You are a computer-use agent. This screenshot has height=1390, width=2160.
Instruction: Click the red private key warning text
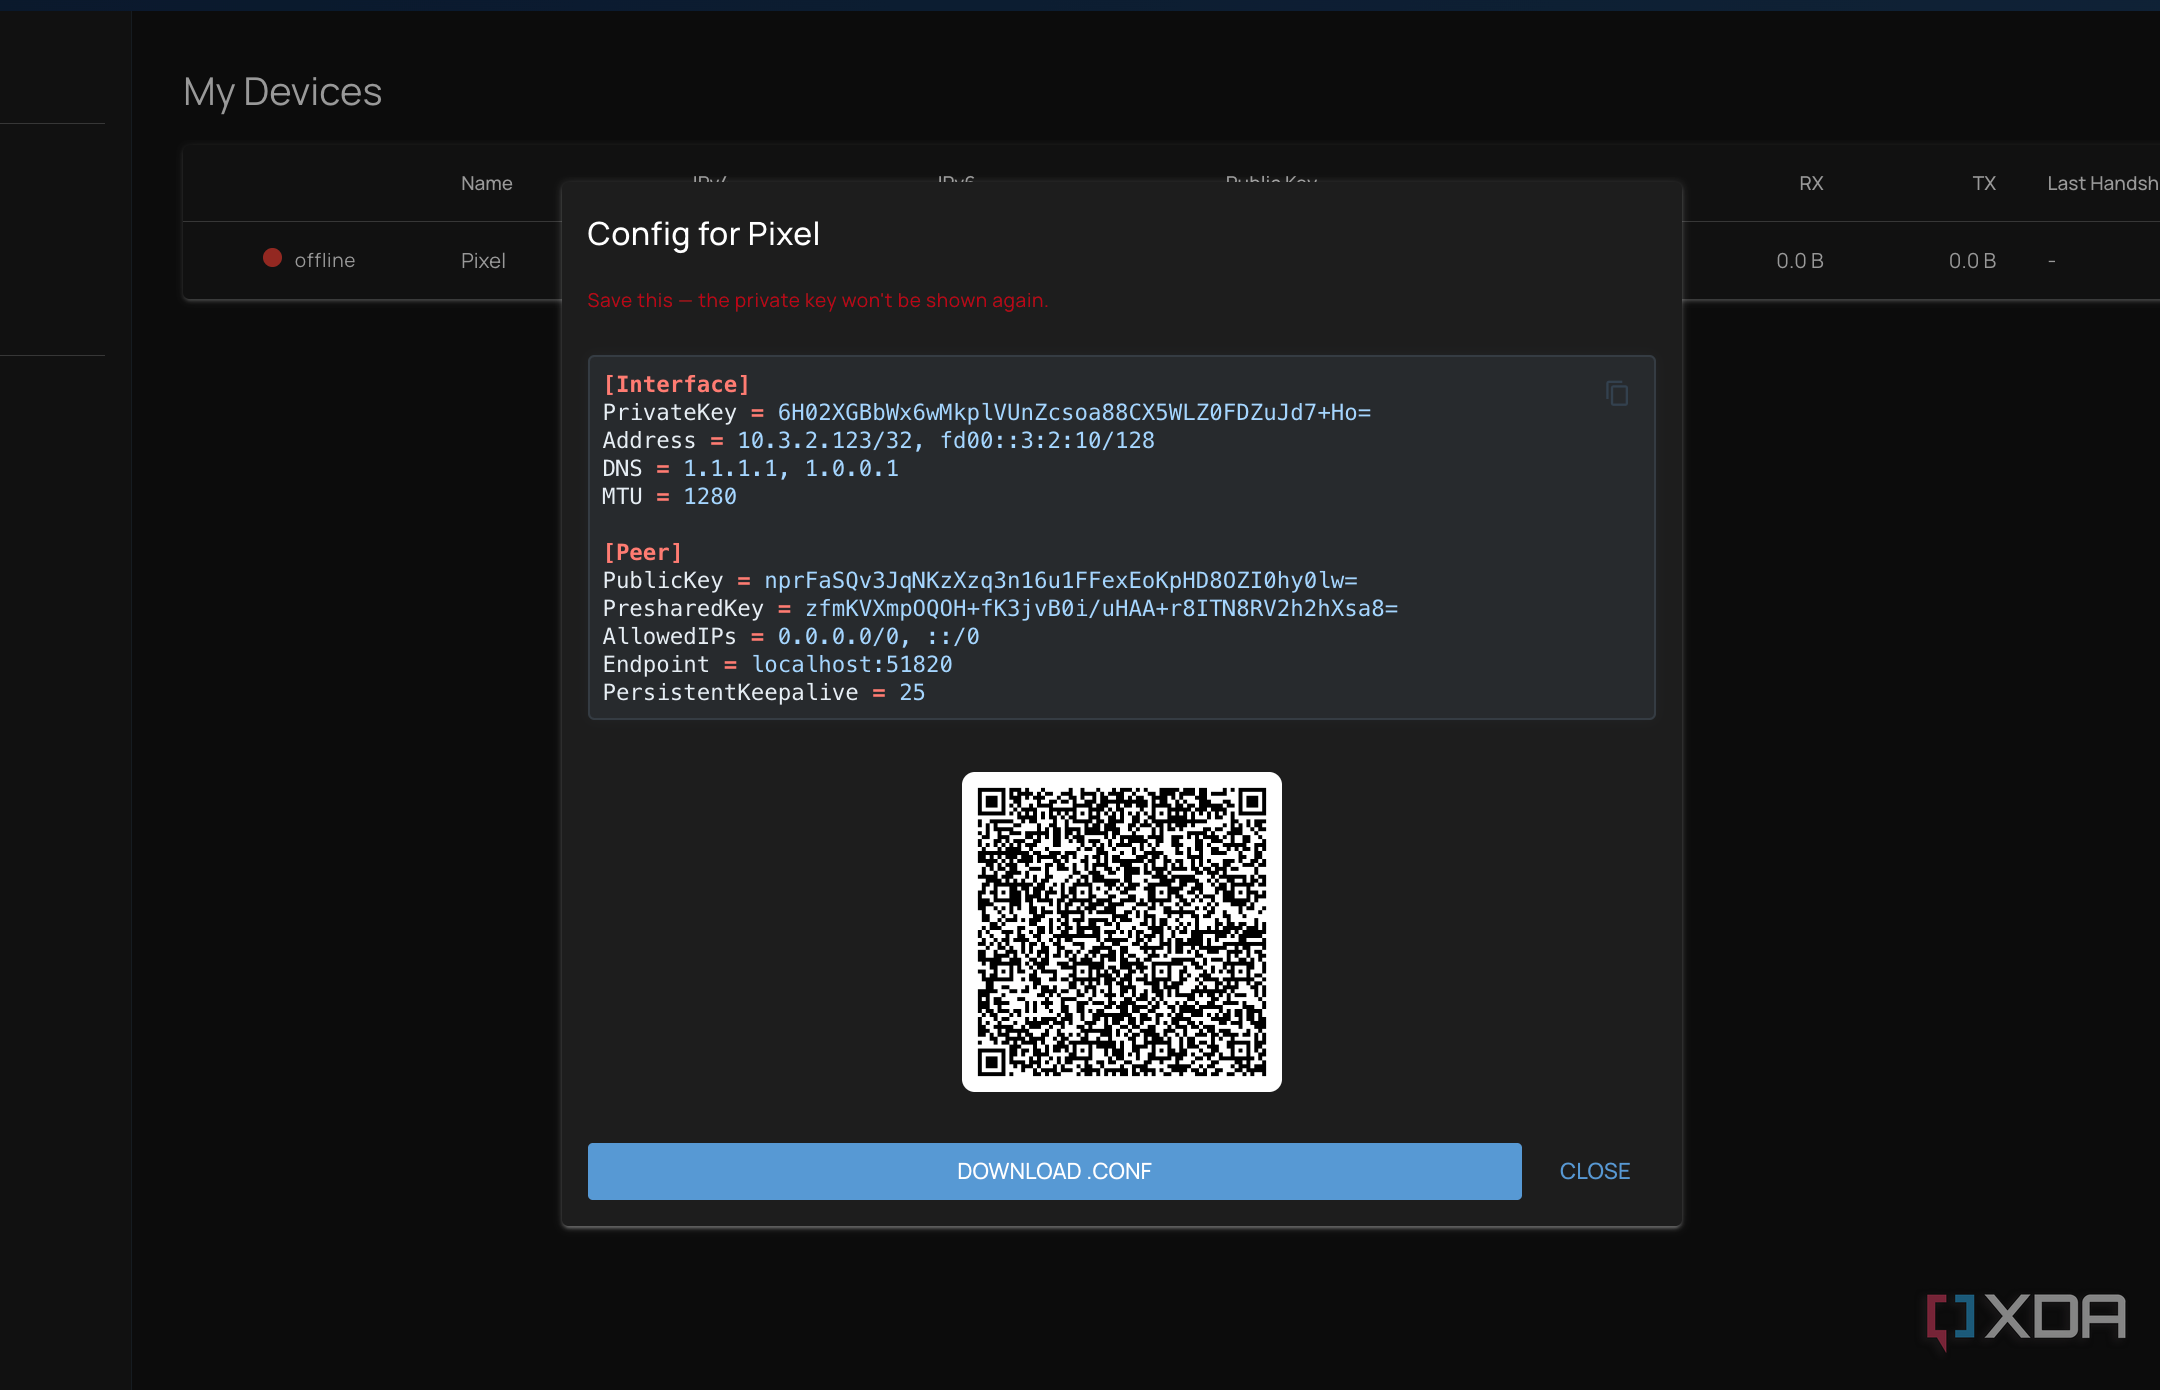point(817,300)
